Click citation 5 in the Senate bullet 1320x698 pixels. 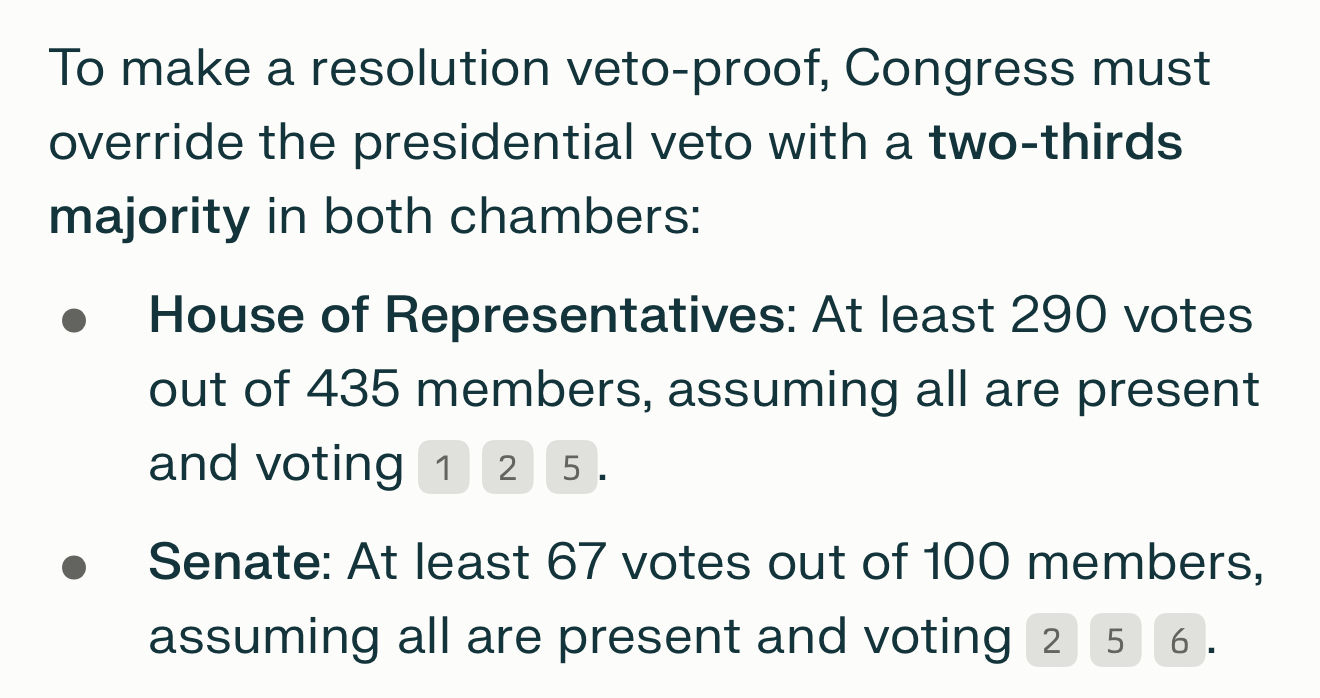[x=1115, y=641]
